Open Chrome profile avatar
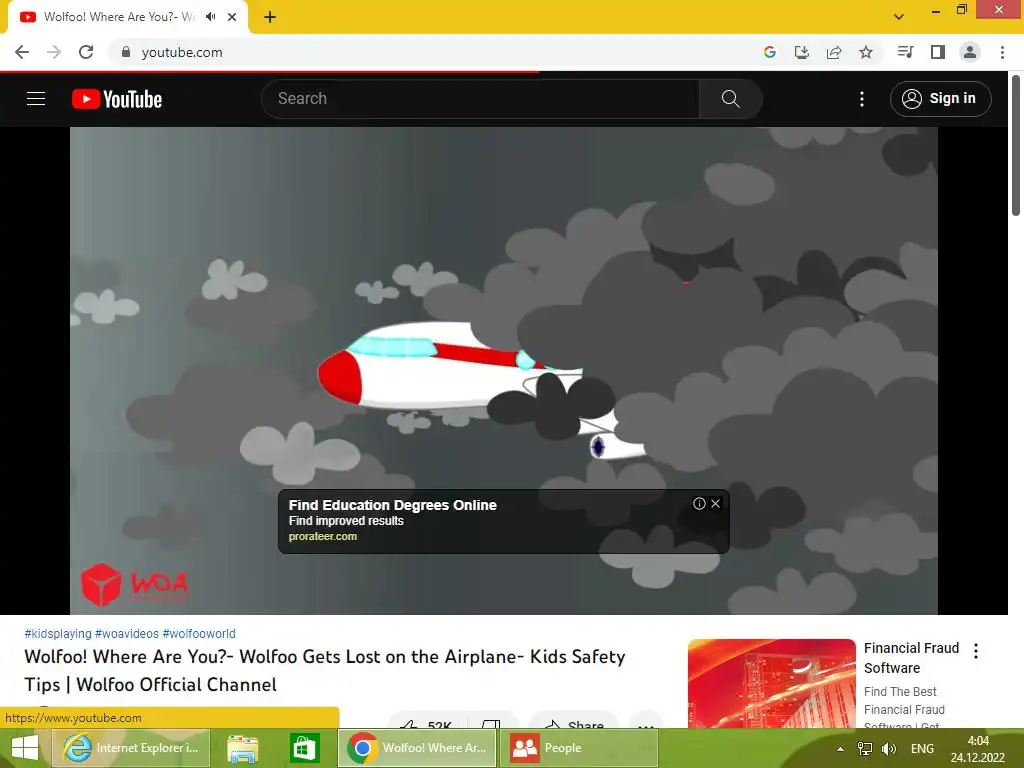This screenshot has height=768, width=1024. tap(970, 52)
